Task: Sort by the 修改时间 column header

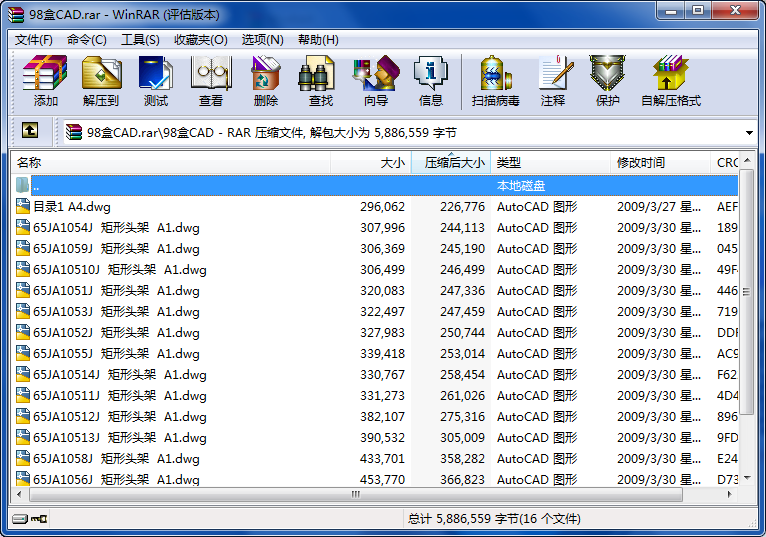Action: click(660, 163)
